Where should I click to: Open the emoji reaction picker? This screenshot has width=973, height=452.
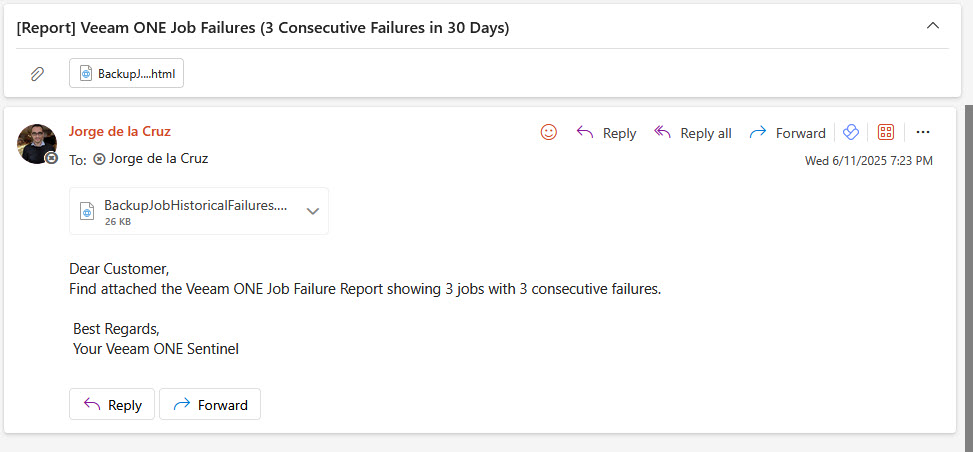coord(549,132)
